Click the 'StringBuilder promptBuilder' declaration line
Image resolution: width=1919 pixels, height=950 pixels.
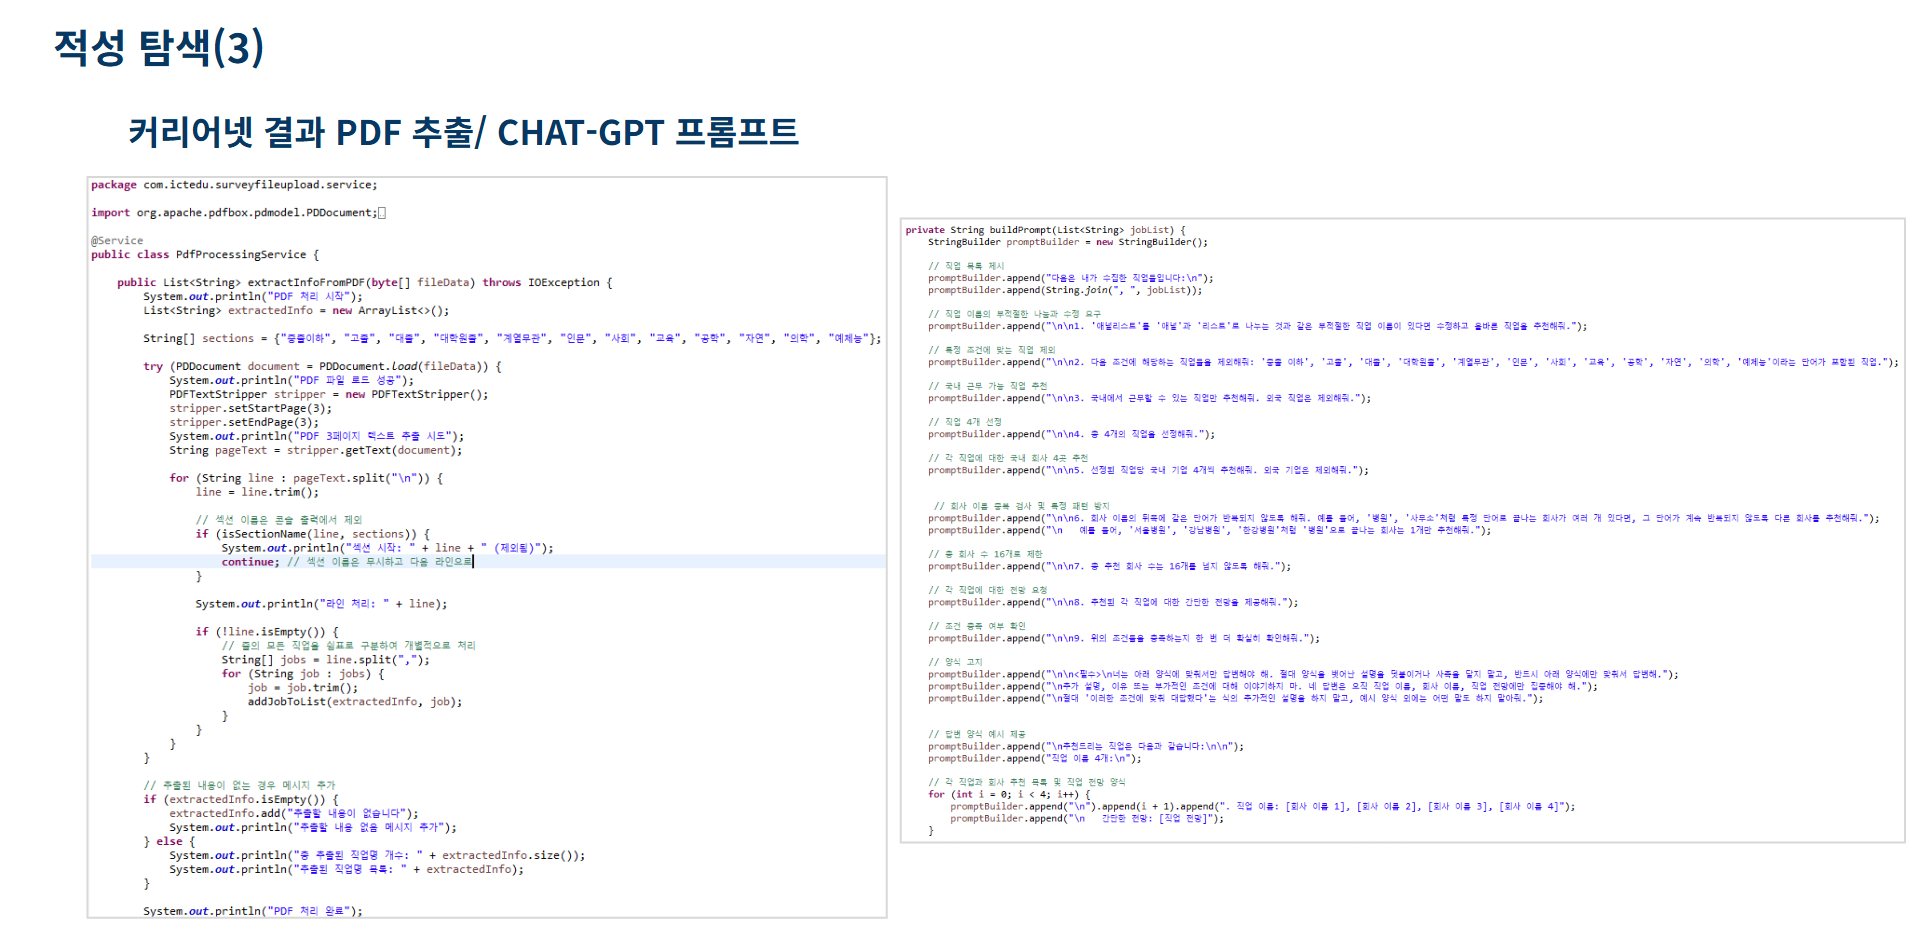coord(1067,242)
